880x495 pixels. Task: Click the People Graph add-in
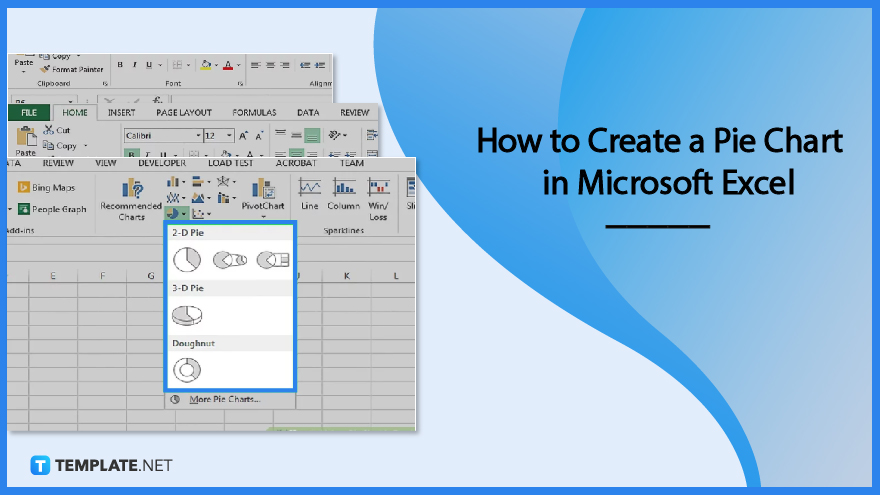(x=52, y=209)
